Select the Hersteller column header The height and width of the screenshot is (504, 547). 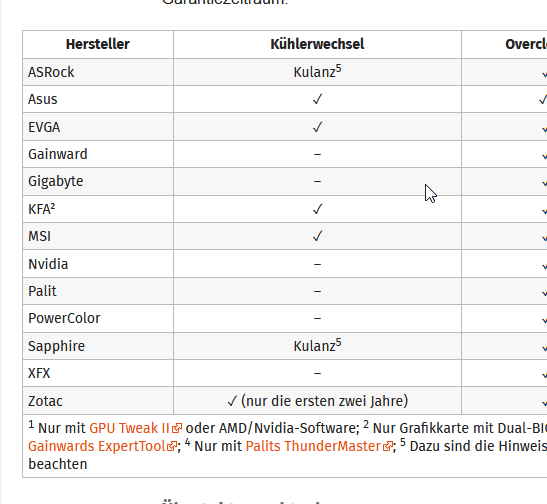coord(98,44)
